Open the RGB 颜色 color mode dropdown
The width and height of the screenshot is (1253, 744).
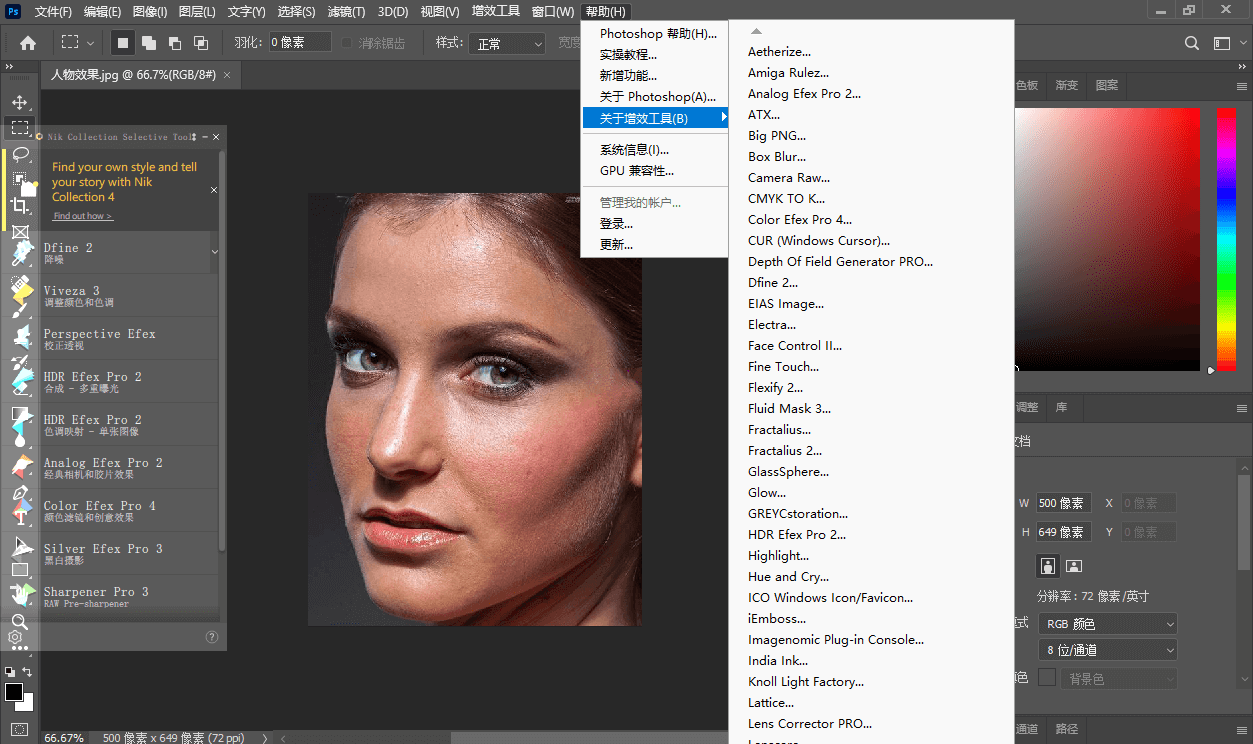point(1107,623)
